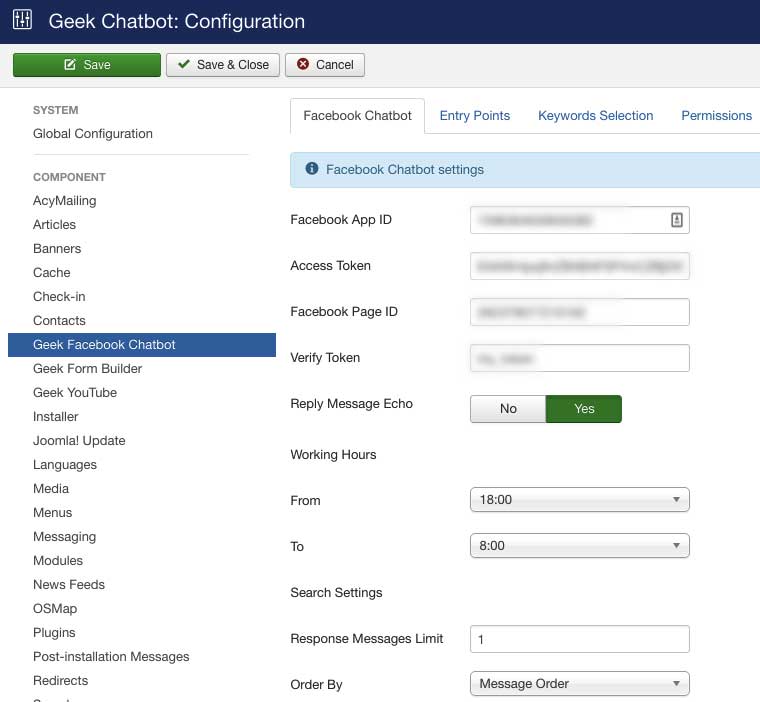Click the Access Token input field

580,266
